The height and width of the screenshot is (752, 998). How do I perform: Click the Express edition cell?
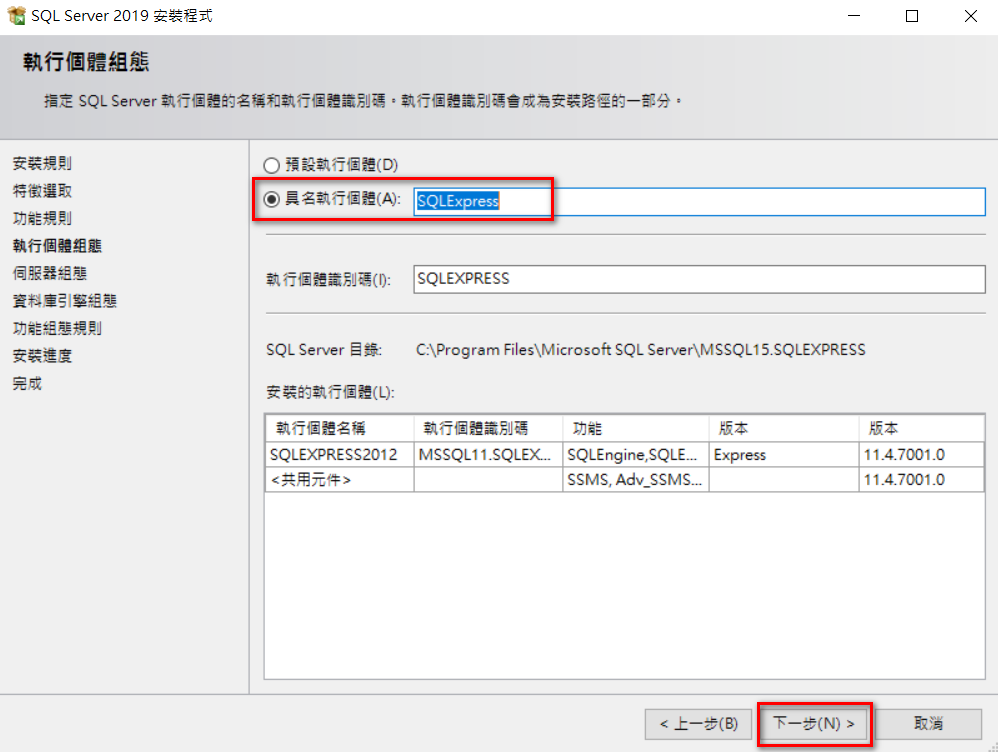[x=784, y=455]
